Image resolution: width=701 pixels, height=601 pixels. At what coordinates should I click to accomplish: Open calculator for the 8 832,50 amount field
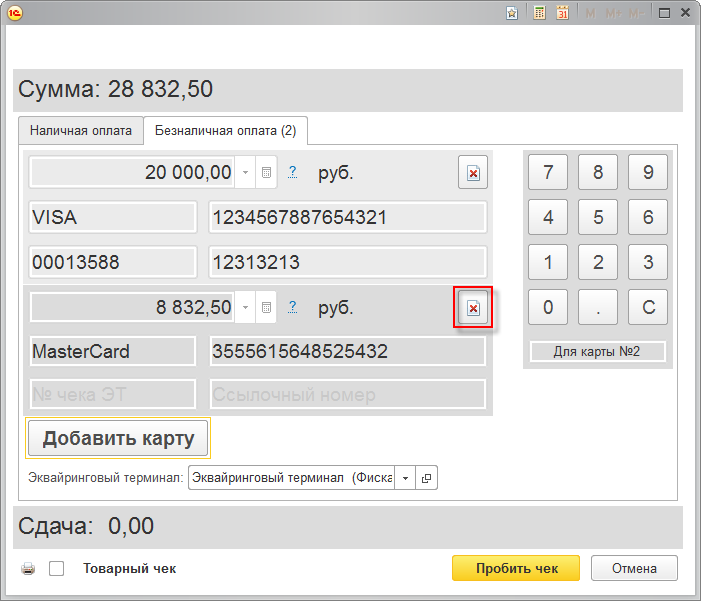tap(266, 308)
